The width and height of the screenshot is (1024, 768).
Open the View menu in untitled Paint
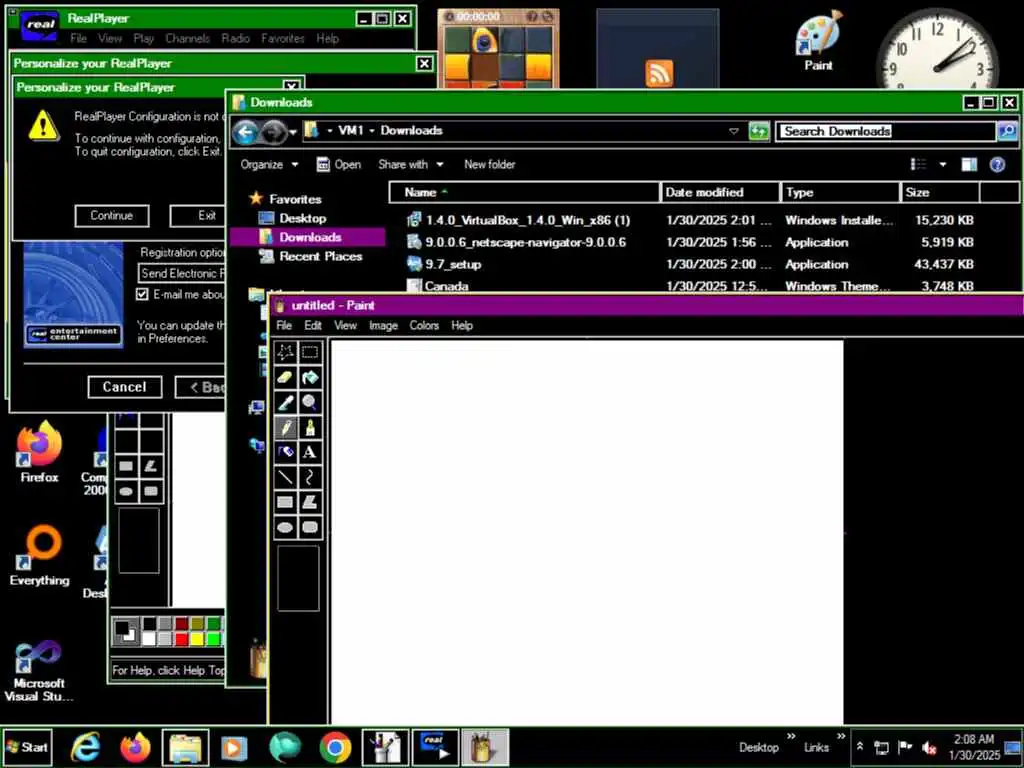[x=345, y=325]
